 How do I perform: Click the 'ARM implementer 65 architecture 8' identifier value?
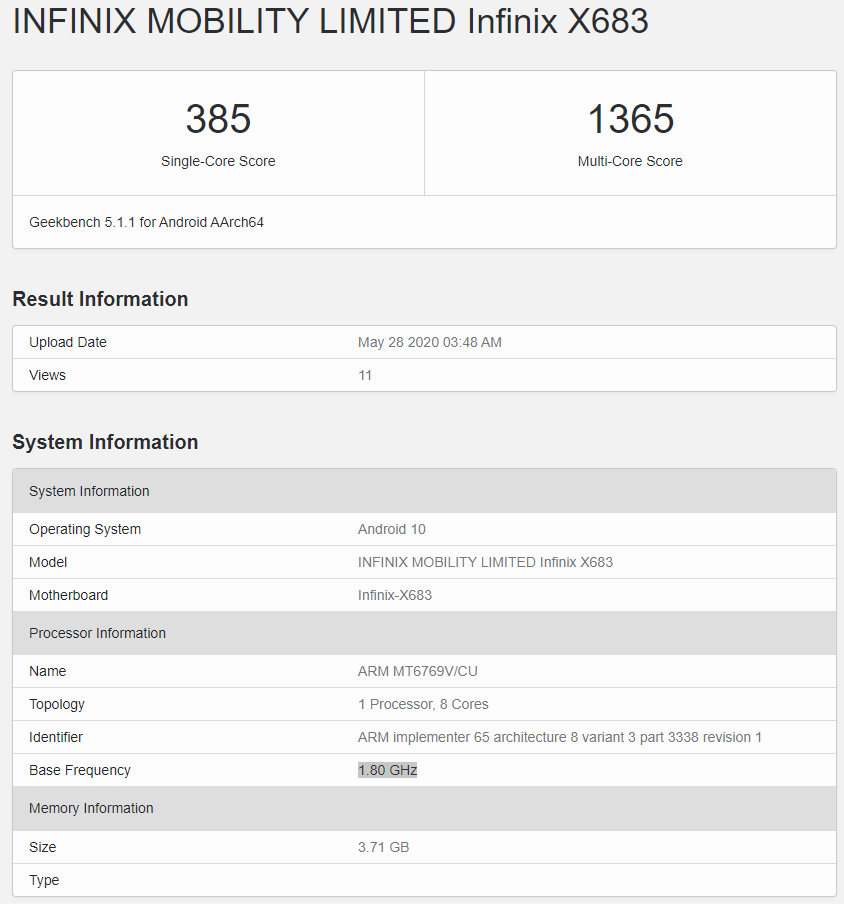click(560, 737)
